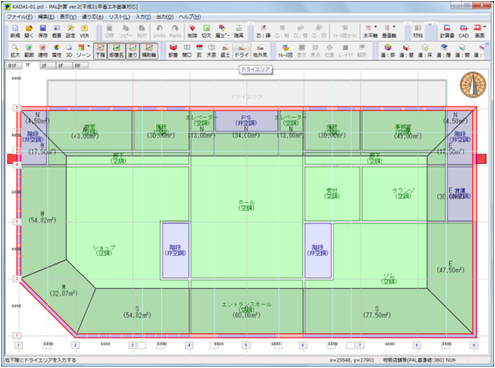Toggle the 塗り fill display
This screenshot has height=368, width=495.
(133, 51)
